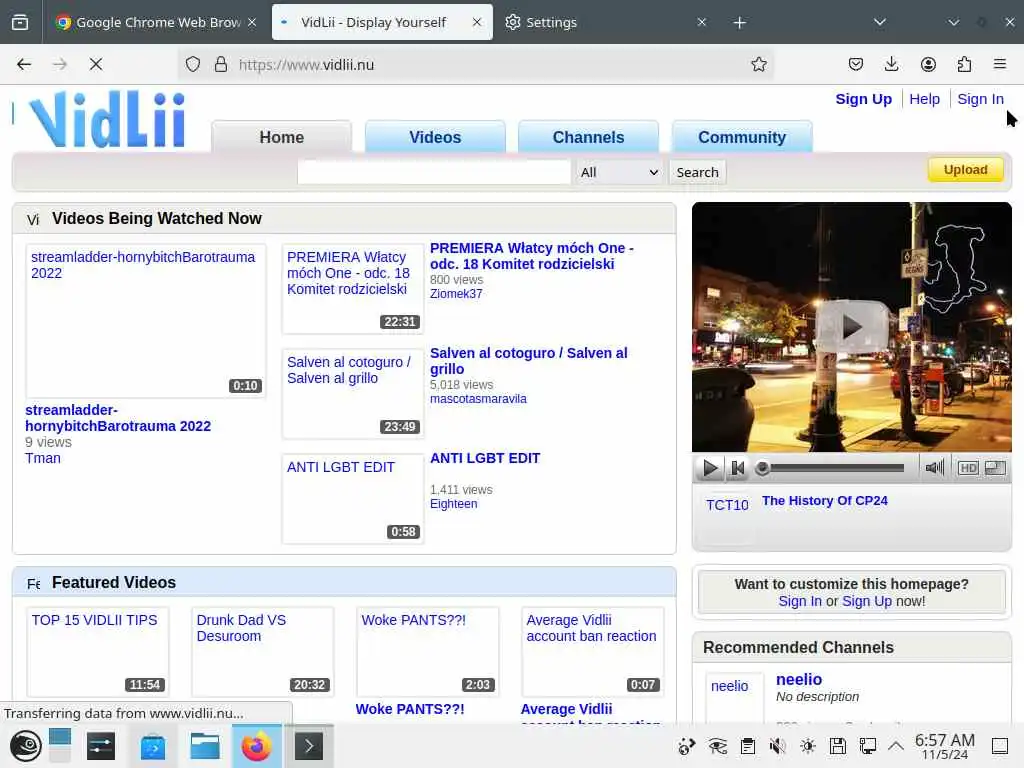Open the Firefox hamburger application menu
This screenshot has height=768, width=1024.
coord(1000,64)
